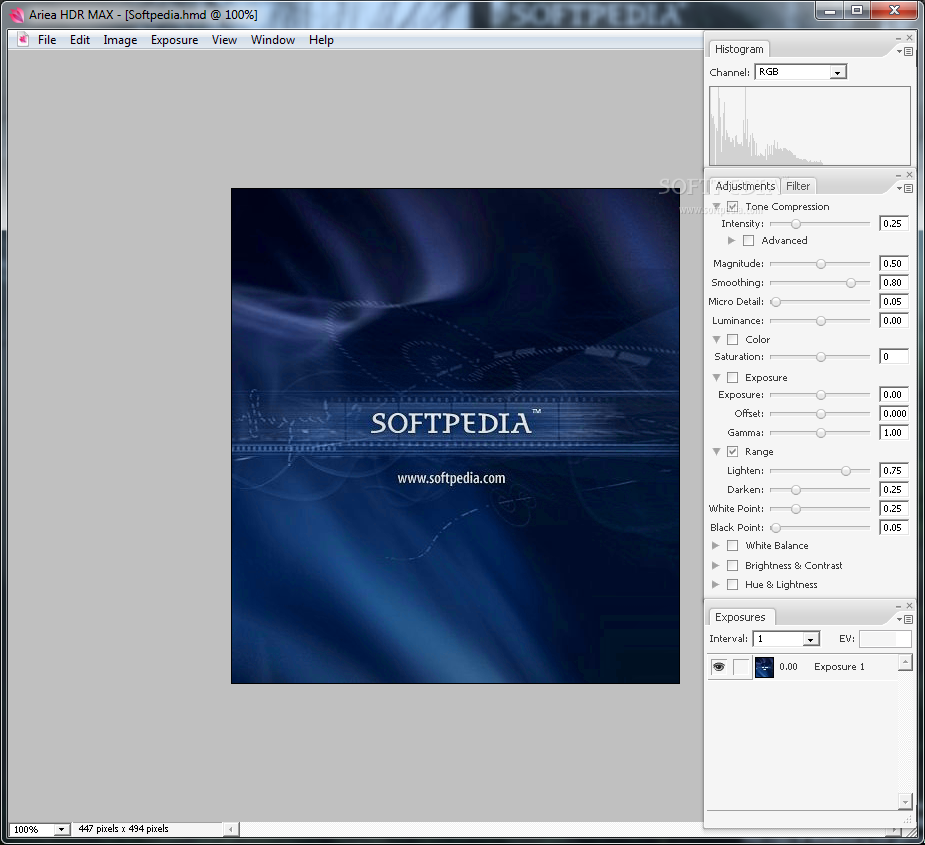Open the Edit menu
Viewport: 925px width, 845px height.
80,40
